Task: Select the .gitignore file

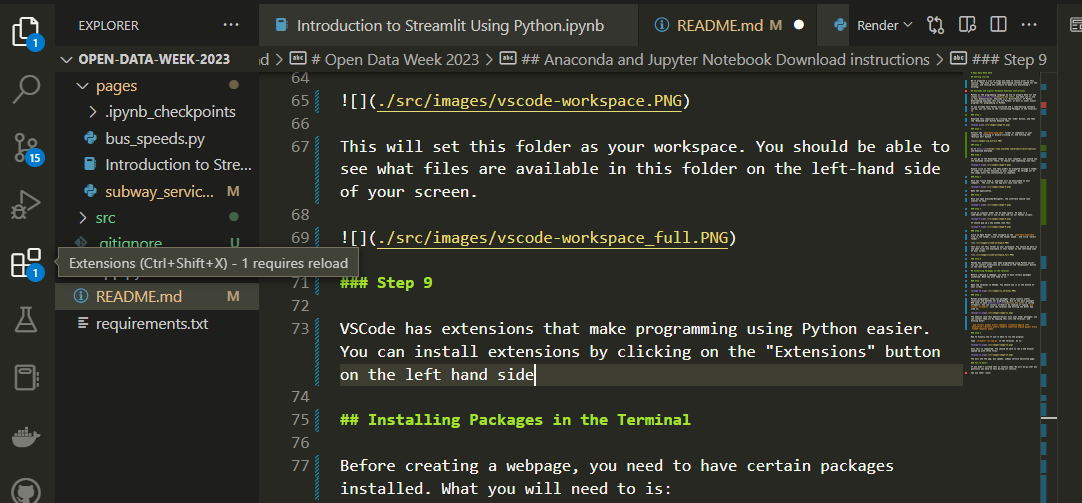Action: (157, 243)
